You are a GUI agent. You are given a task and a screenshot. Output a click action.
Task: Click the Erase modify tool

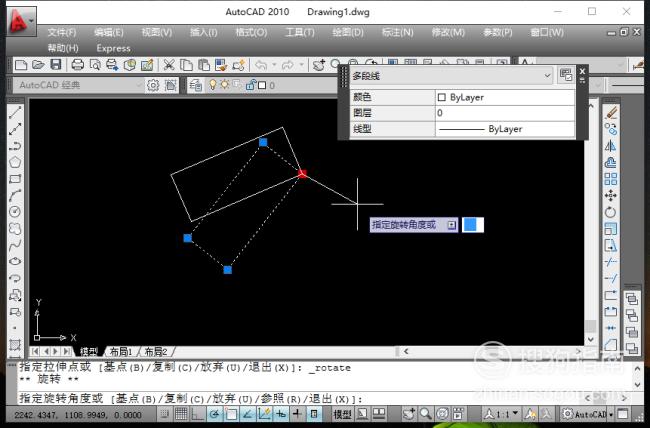pos(611,112)
